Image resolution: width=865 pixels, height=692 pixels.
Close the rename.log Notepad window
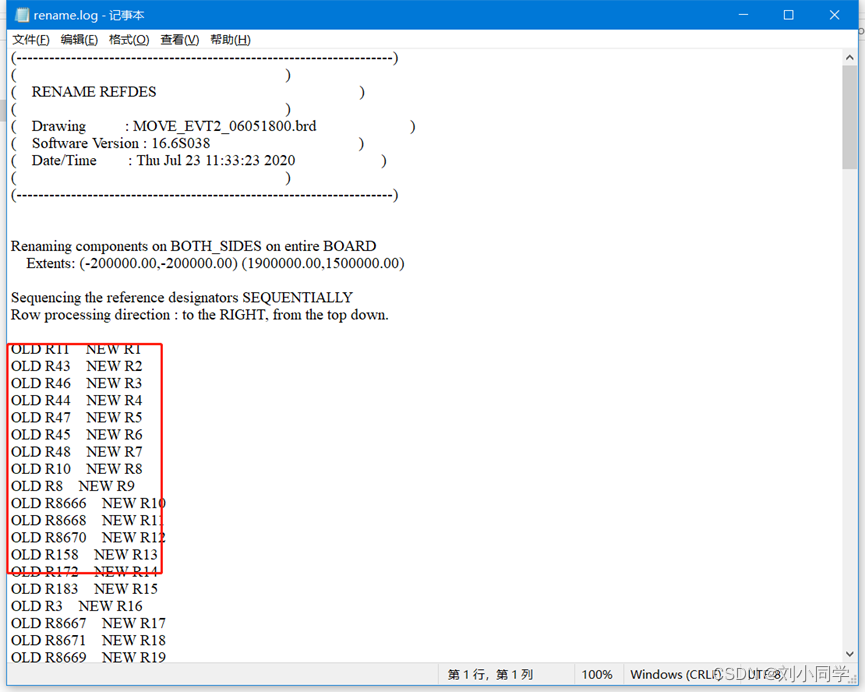coord(834,15)
